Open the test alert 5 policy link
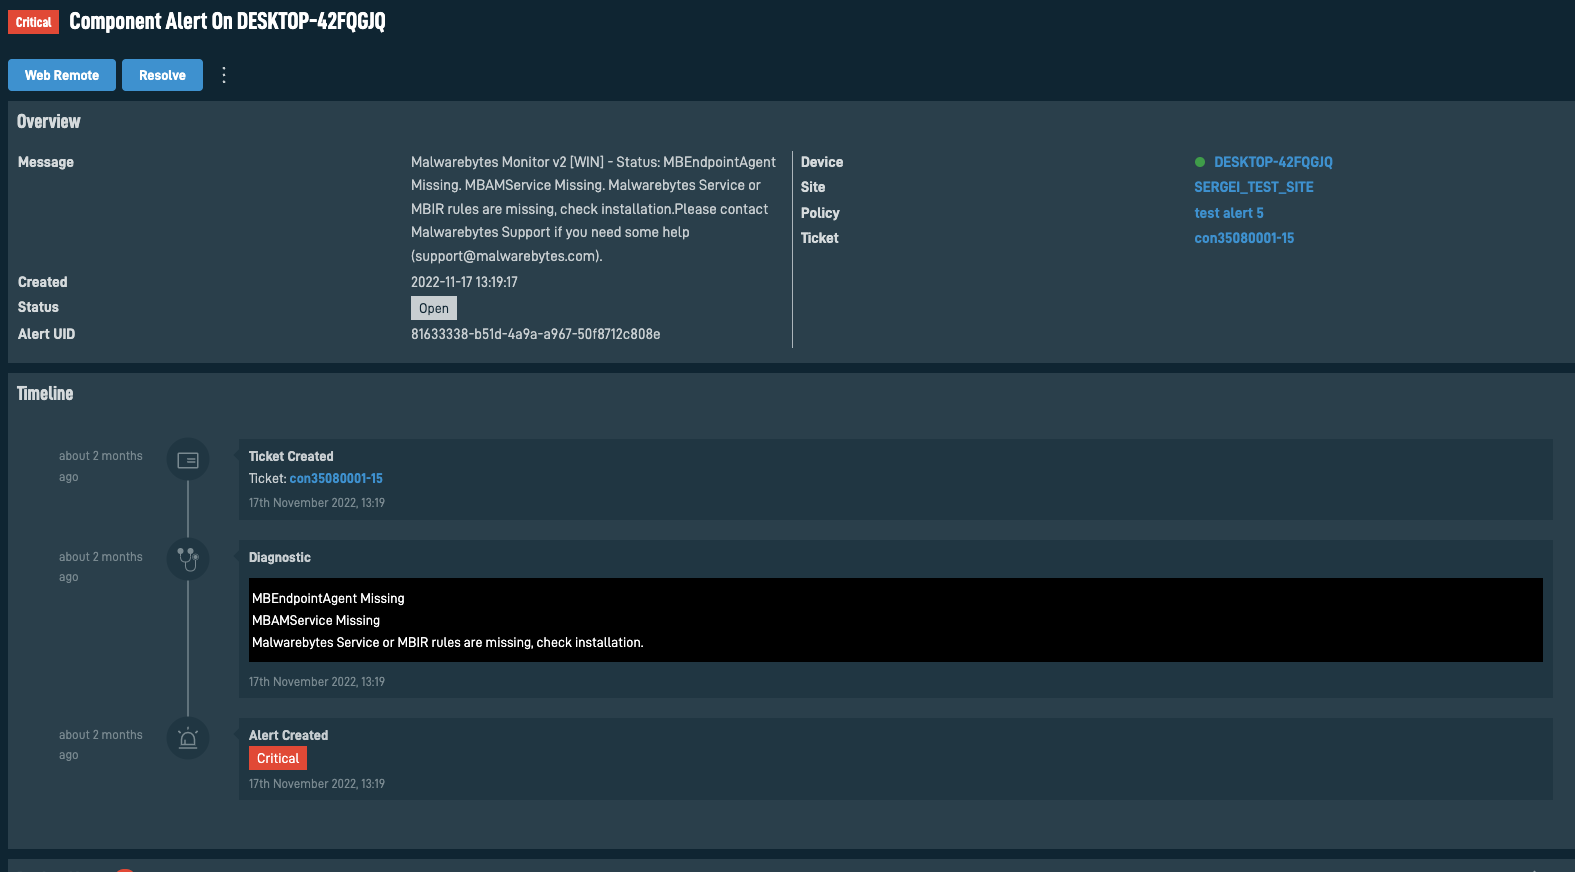1575x872 pixels. [1229, 213]
